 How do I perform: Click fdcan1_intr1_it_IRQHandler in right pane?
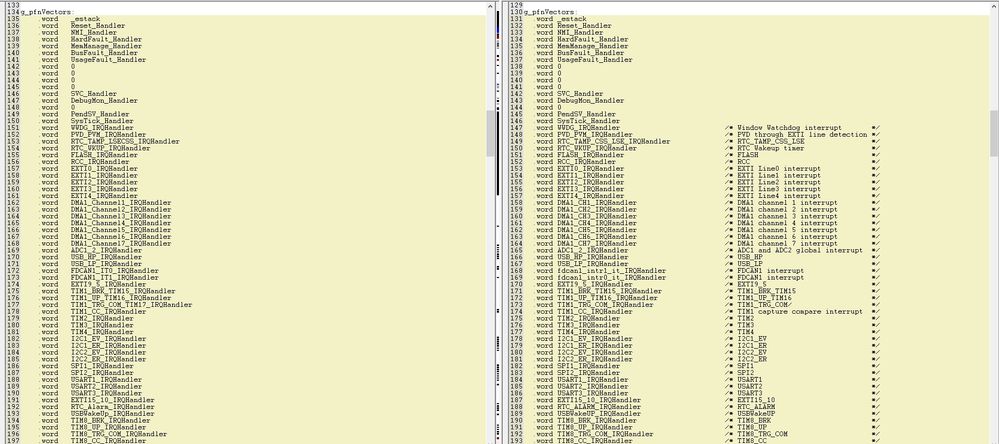coord(611,271)
